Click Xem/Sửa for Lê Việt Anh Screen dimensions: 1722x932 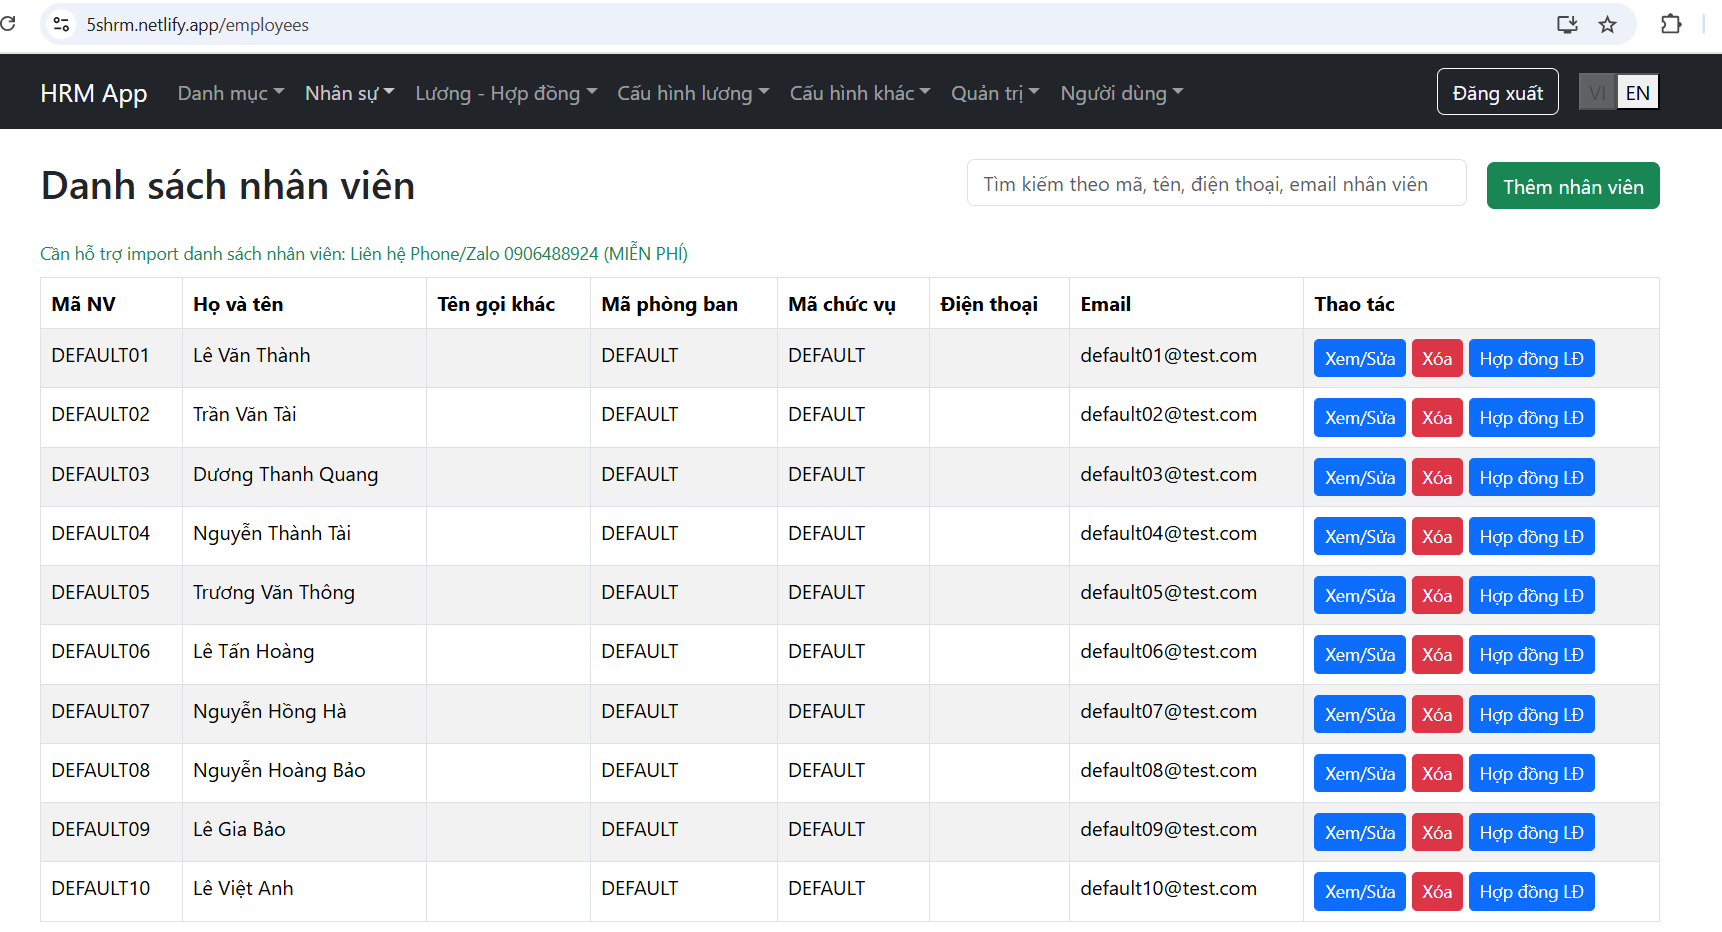1359,891
